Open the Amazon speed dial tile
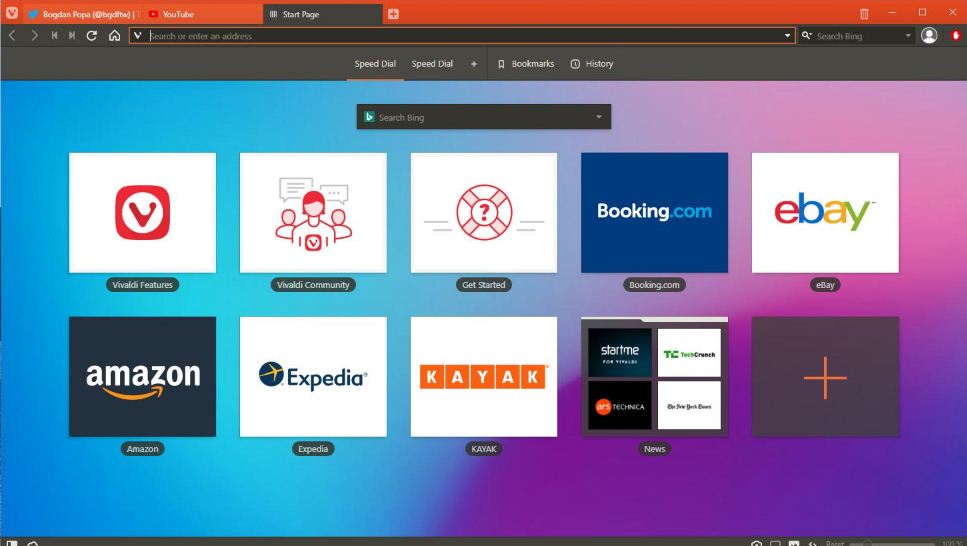Image resolution: width=967 pixels, height=546 pixels. pyautogui.click(x=142, y=377)
